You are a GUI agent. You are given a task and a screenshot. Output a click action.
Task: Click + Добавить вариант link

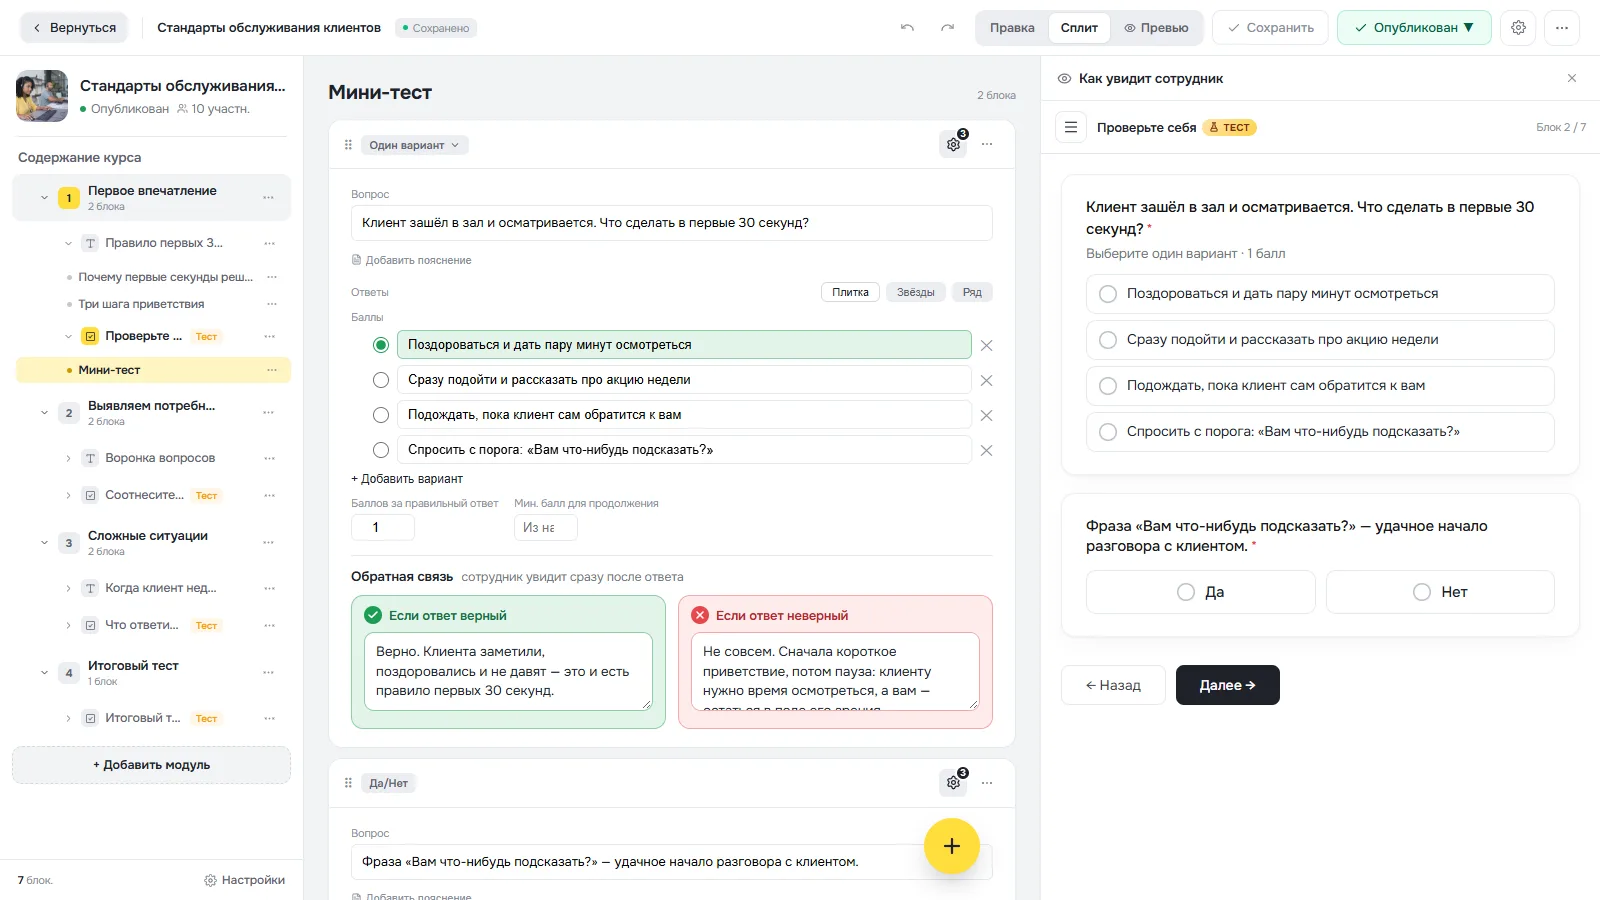tap(407, 479)
